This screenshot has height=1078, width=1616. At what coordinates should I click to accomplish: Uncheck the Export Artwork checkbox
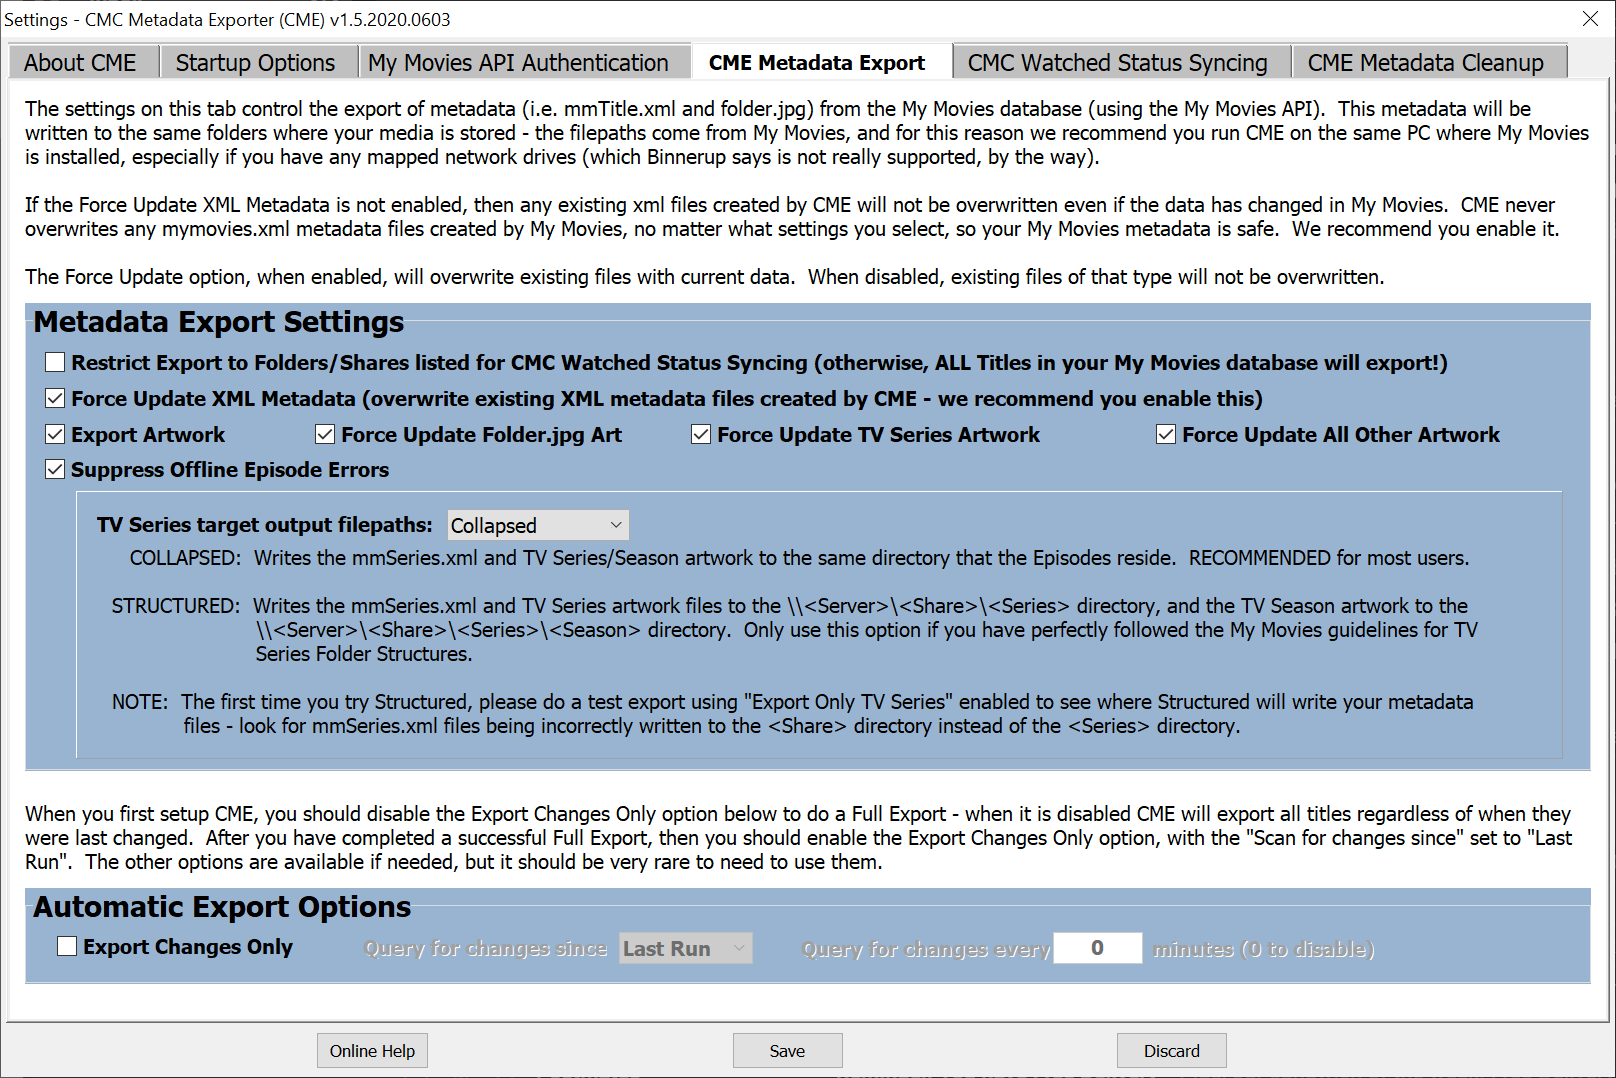[x=55, y=435]
